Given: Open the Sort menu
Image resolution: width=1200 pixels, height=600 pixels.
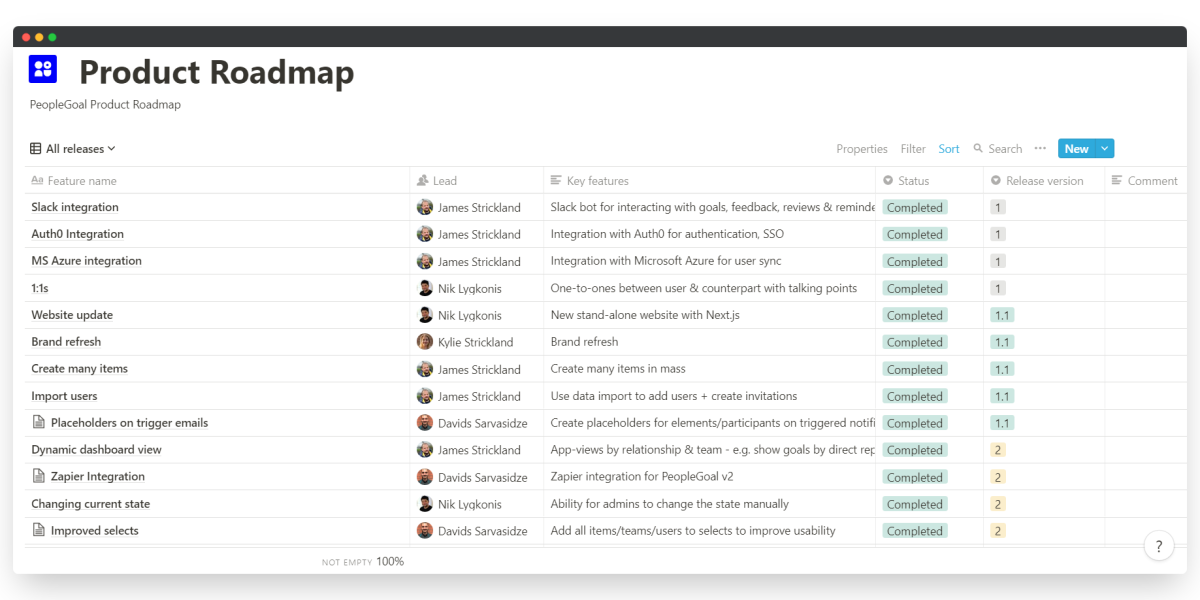Looking at the screenshot, I should tap(949, 149).
